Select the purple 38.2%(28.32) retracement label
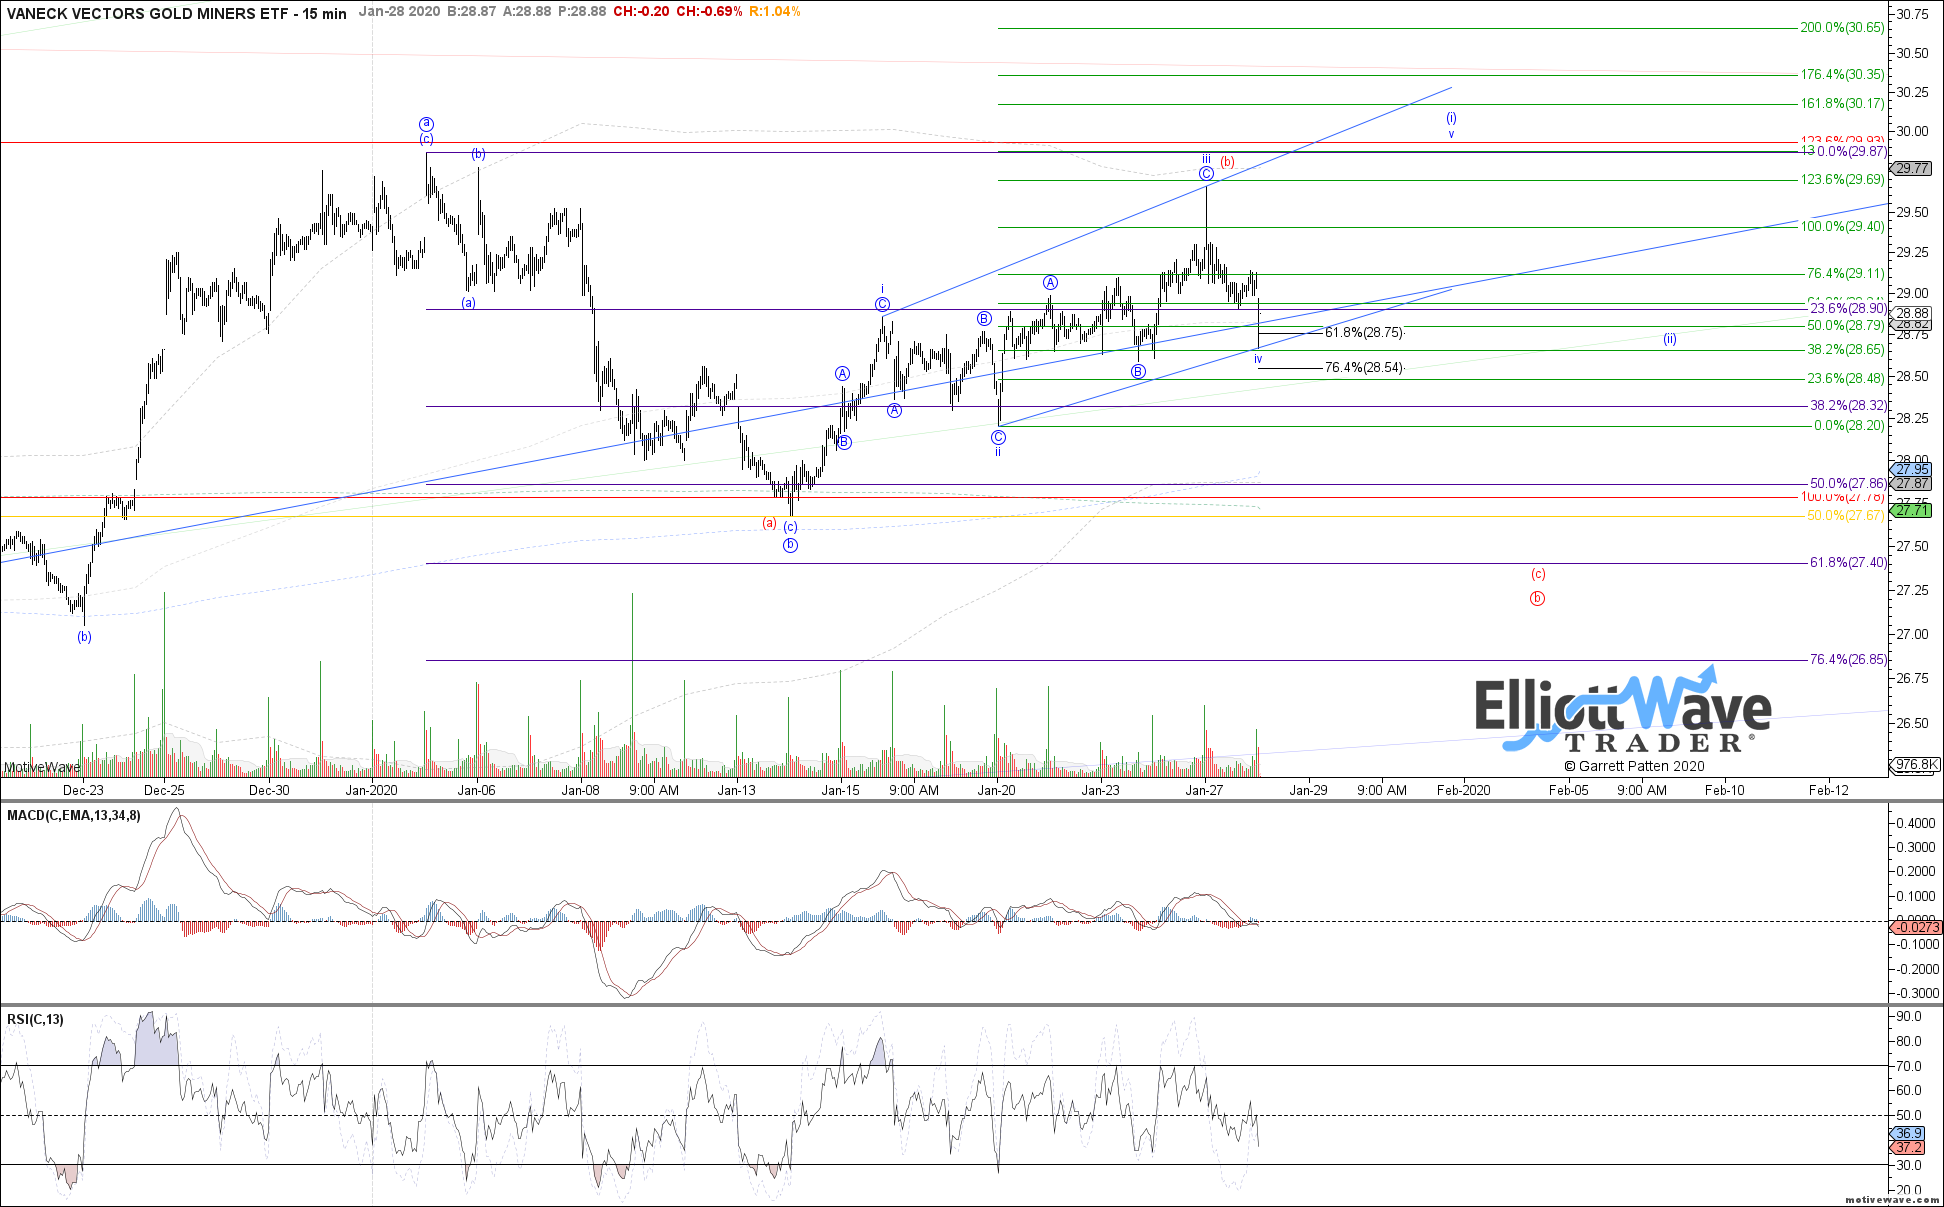1944x1207 pixels. (1848, 406)
